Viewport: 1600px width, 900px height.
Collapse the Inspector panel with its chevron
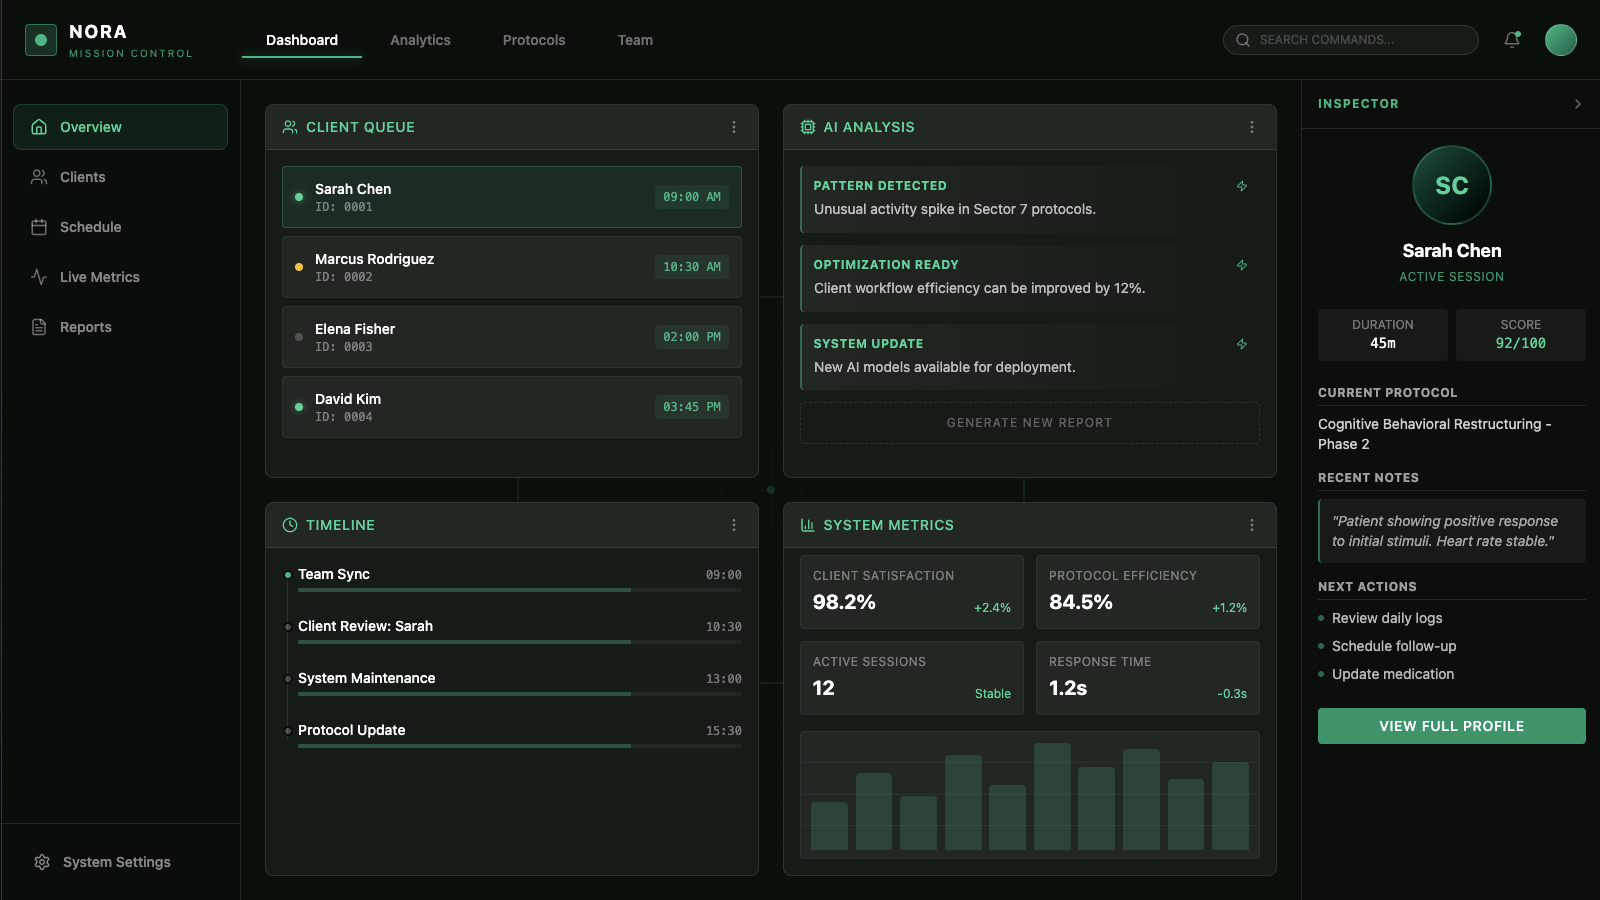(x=1578, y=103)
